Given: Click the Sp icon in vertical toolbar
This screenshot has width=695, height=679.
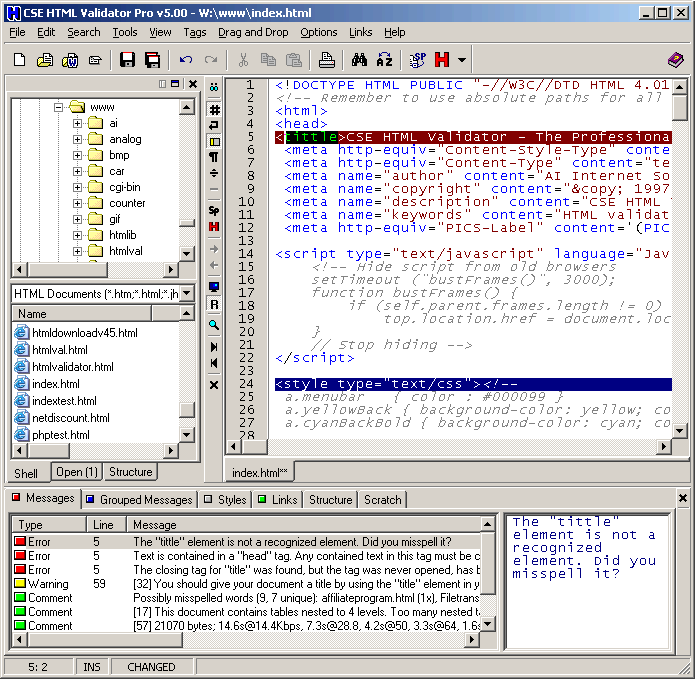Looking at the screenshot, I should point(214,210).
